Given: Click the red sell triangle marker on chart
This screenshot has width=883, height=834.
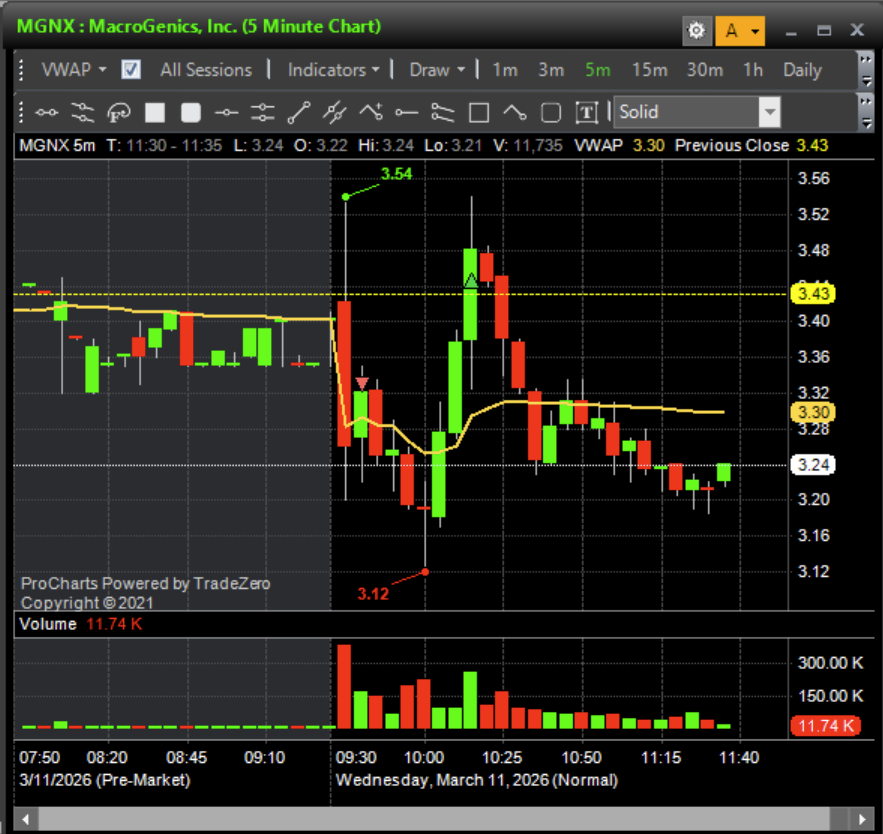Looking at the screenshot, I should (362, 383).
